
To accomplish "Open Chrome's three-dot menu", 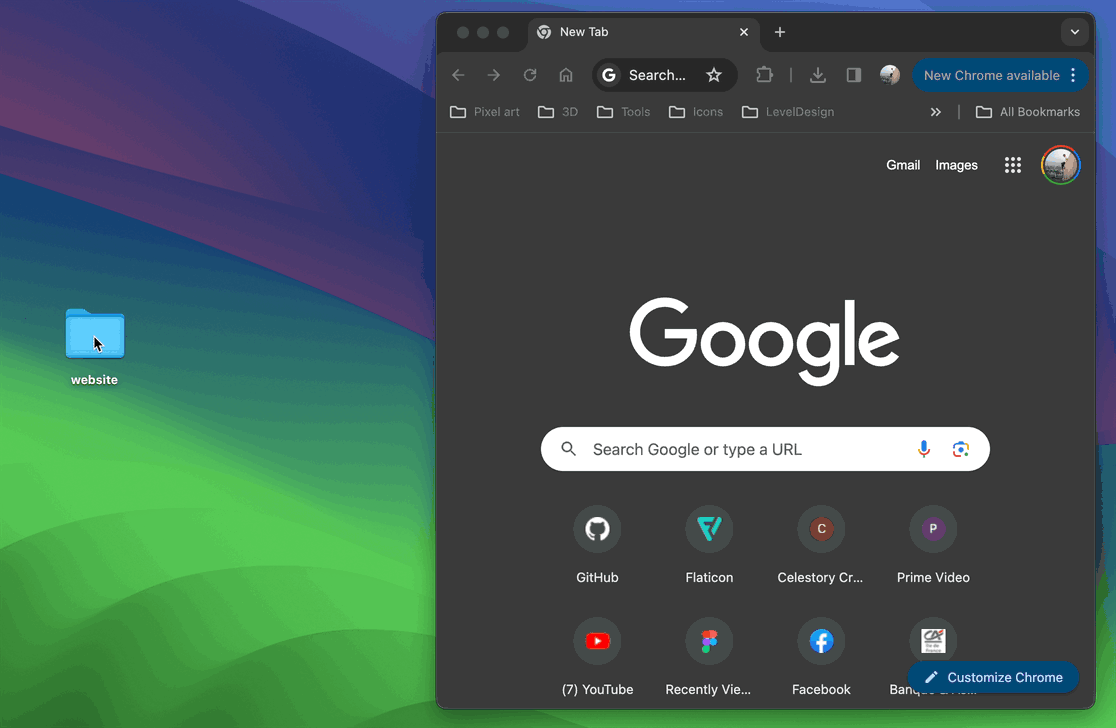I will pyautogui.click(x=1073, y=75).
